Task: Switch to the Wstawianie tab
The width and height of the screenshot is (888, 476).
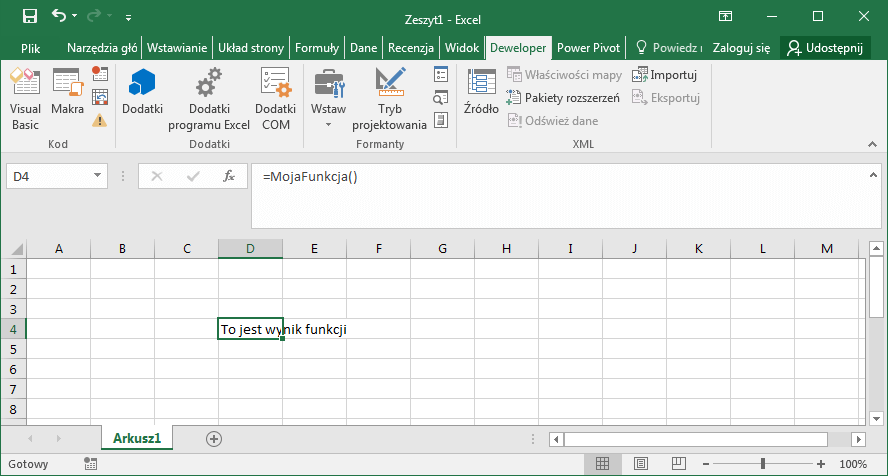Action: [x=177, y=48]
